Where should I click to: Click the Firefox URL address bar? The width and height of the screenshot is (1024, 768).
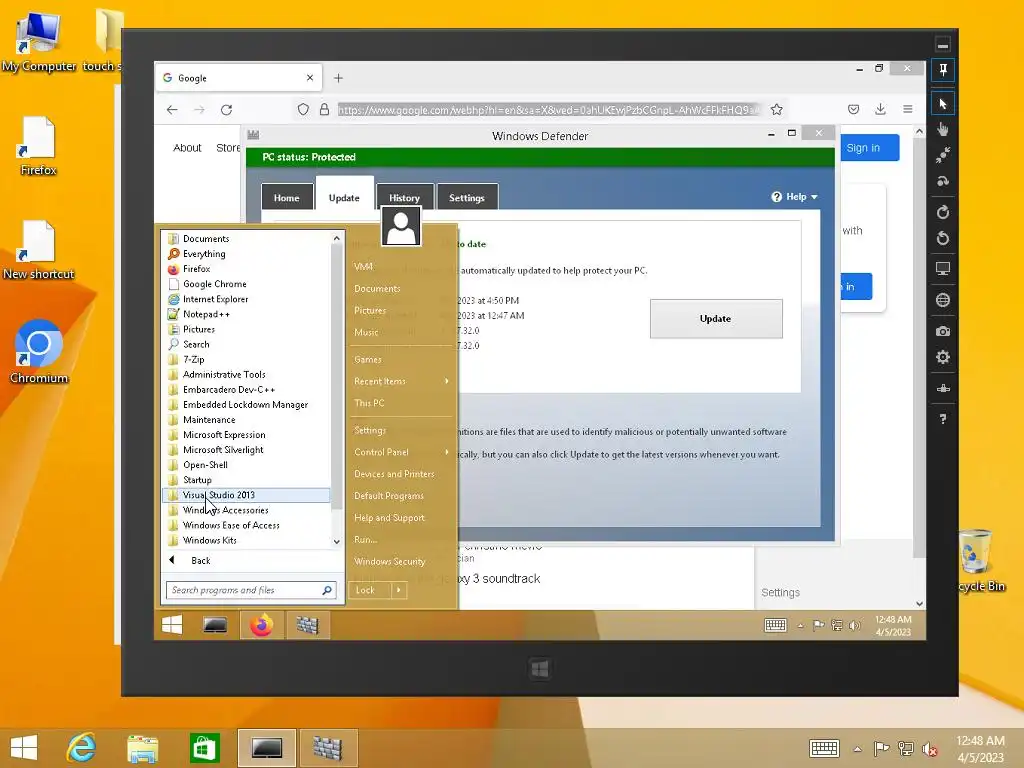549,110
